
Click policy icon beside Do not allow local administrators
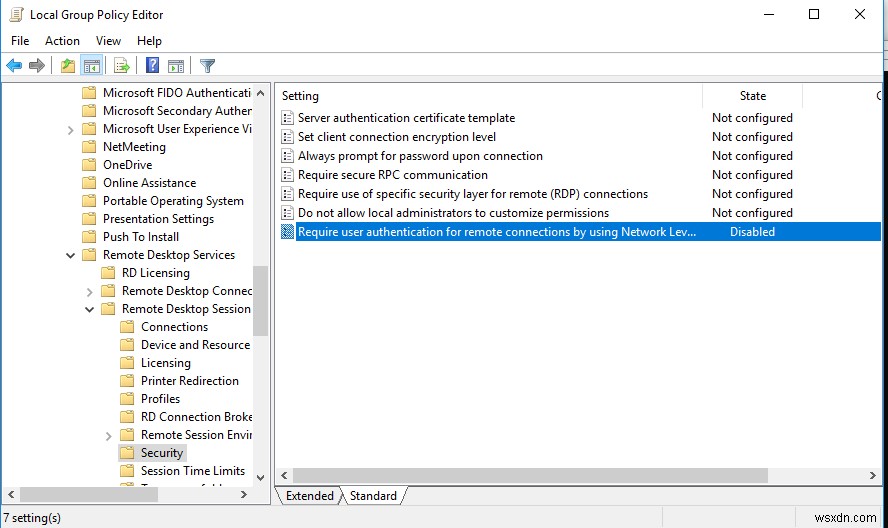[x=288, y=213]
